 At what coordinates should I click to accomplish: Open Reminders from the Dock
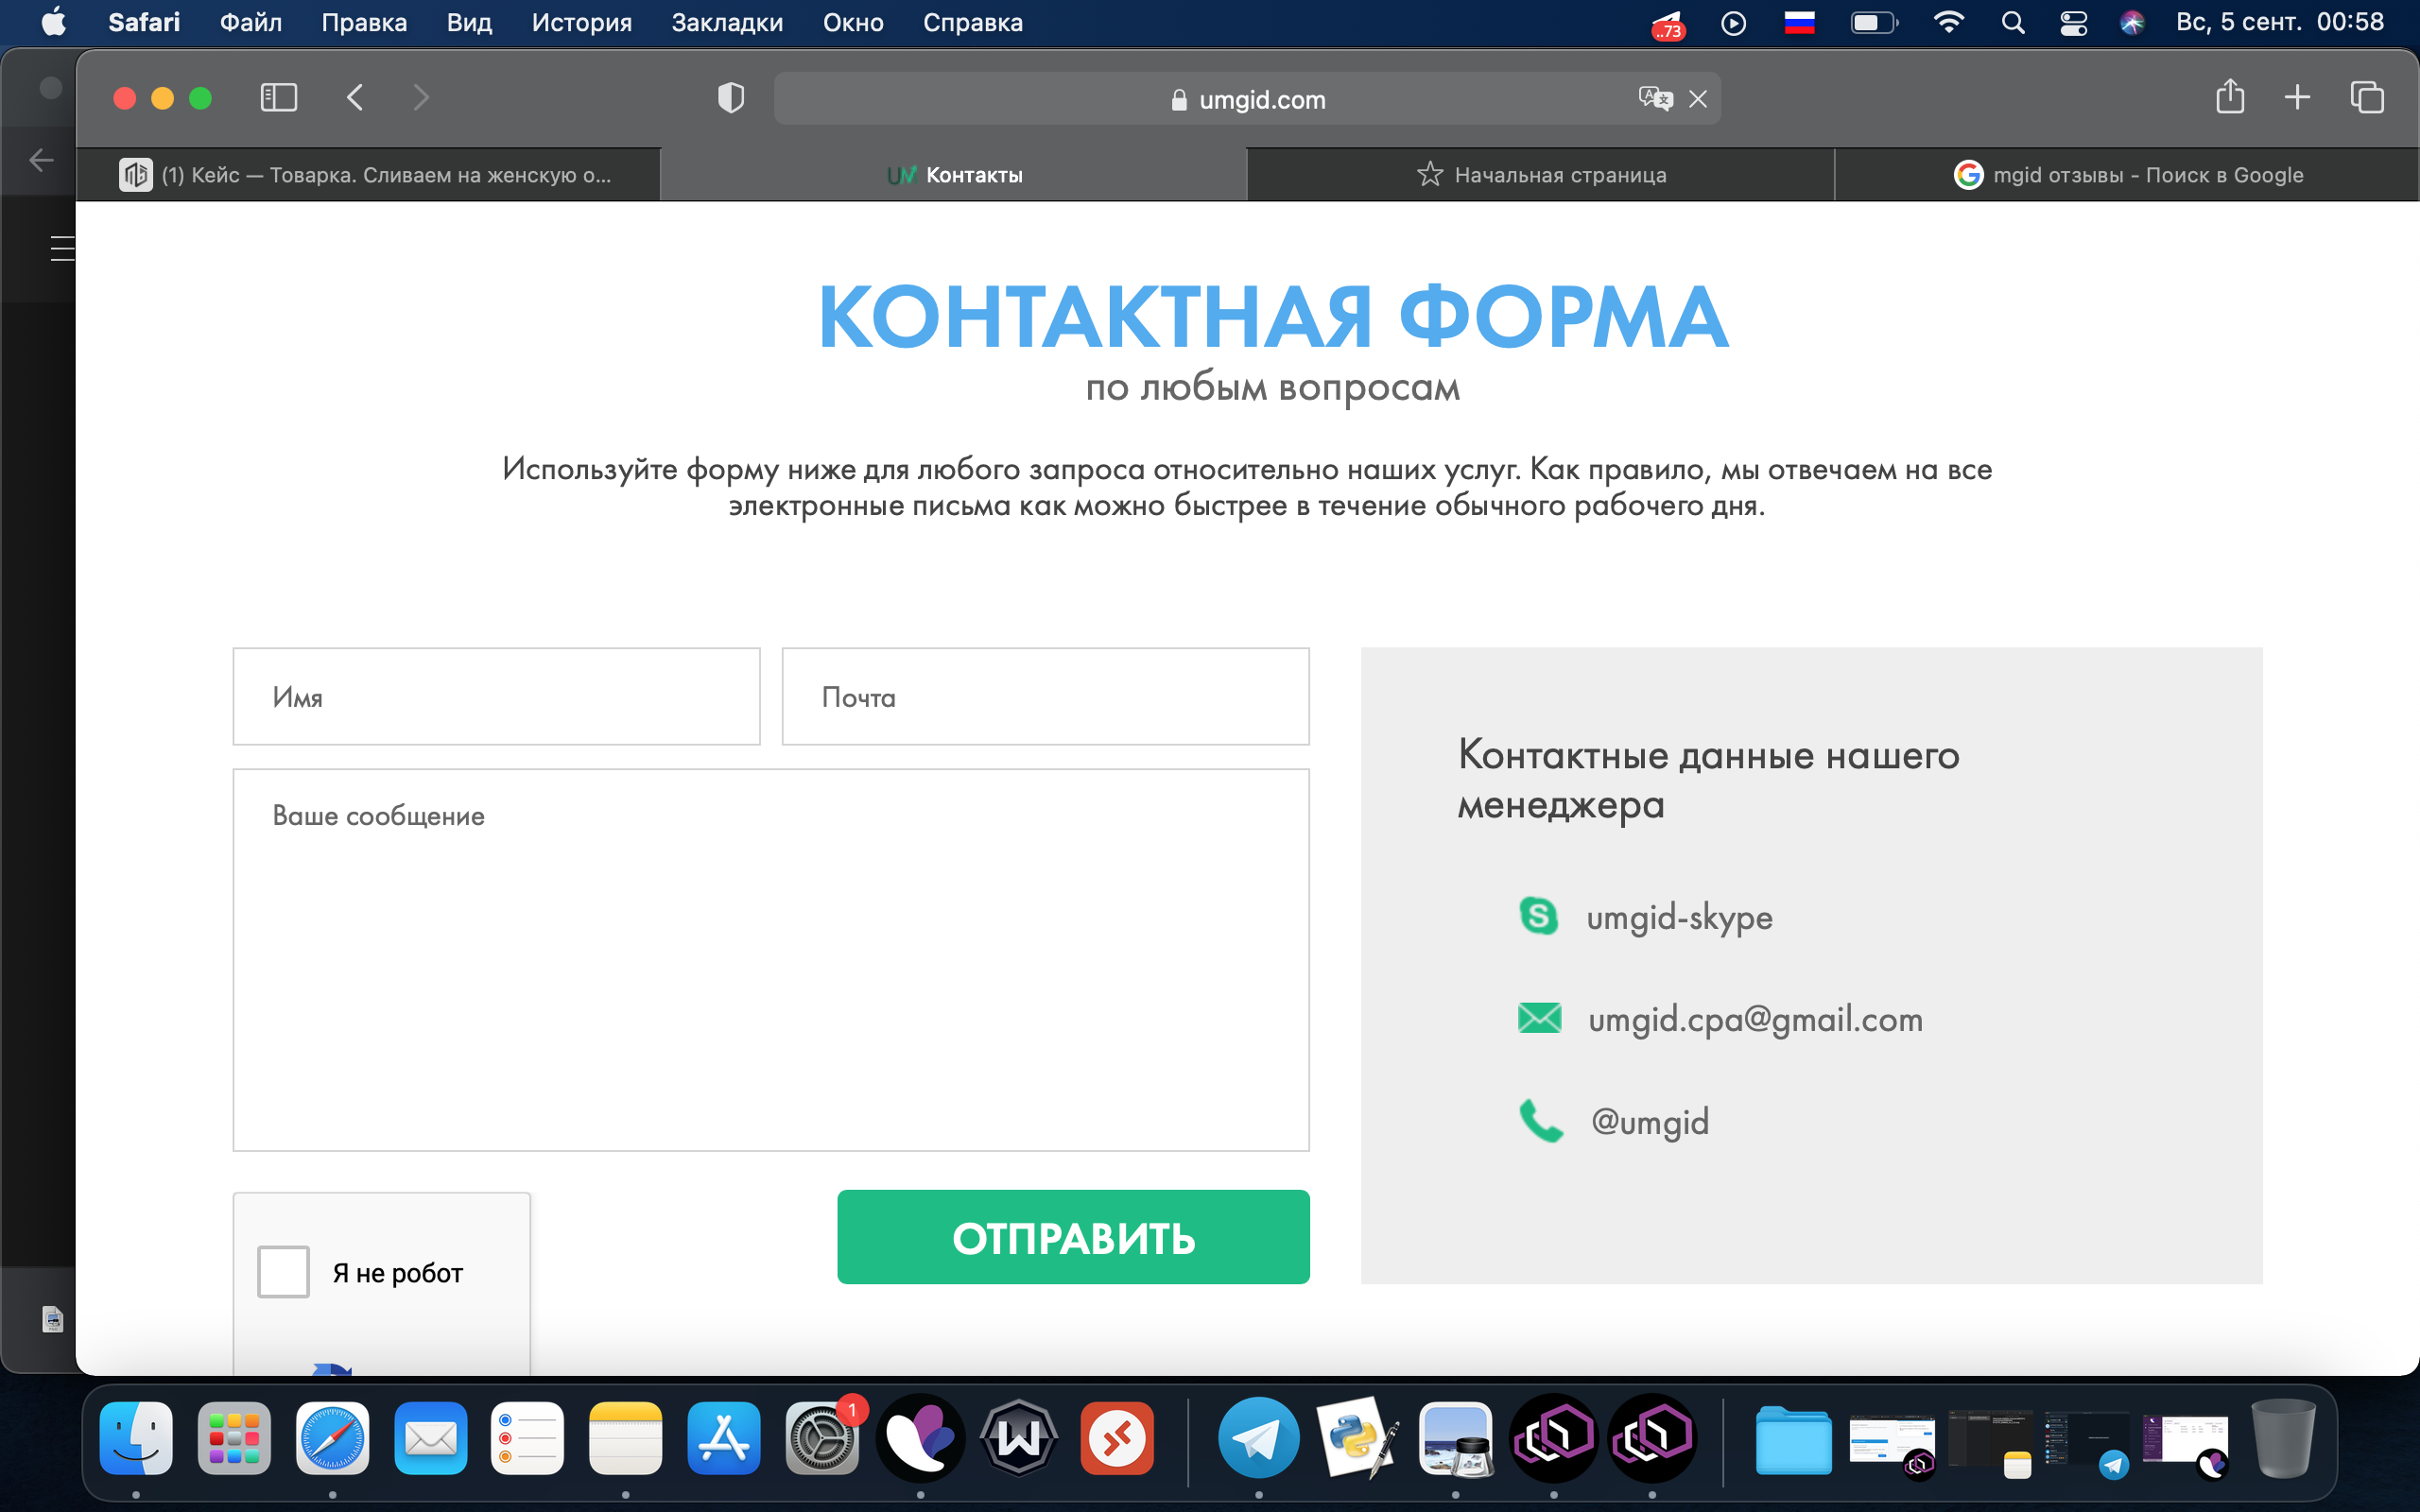pos(528,1438)
